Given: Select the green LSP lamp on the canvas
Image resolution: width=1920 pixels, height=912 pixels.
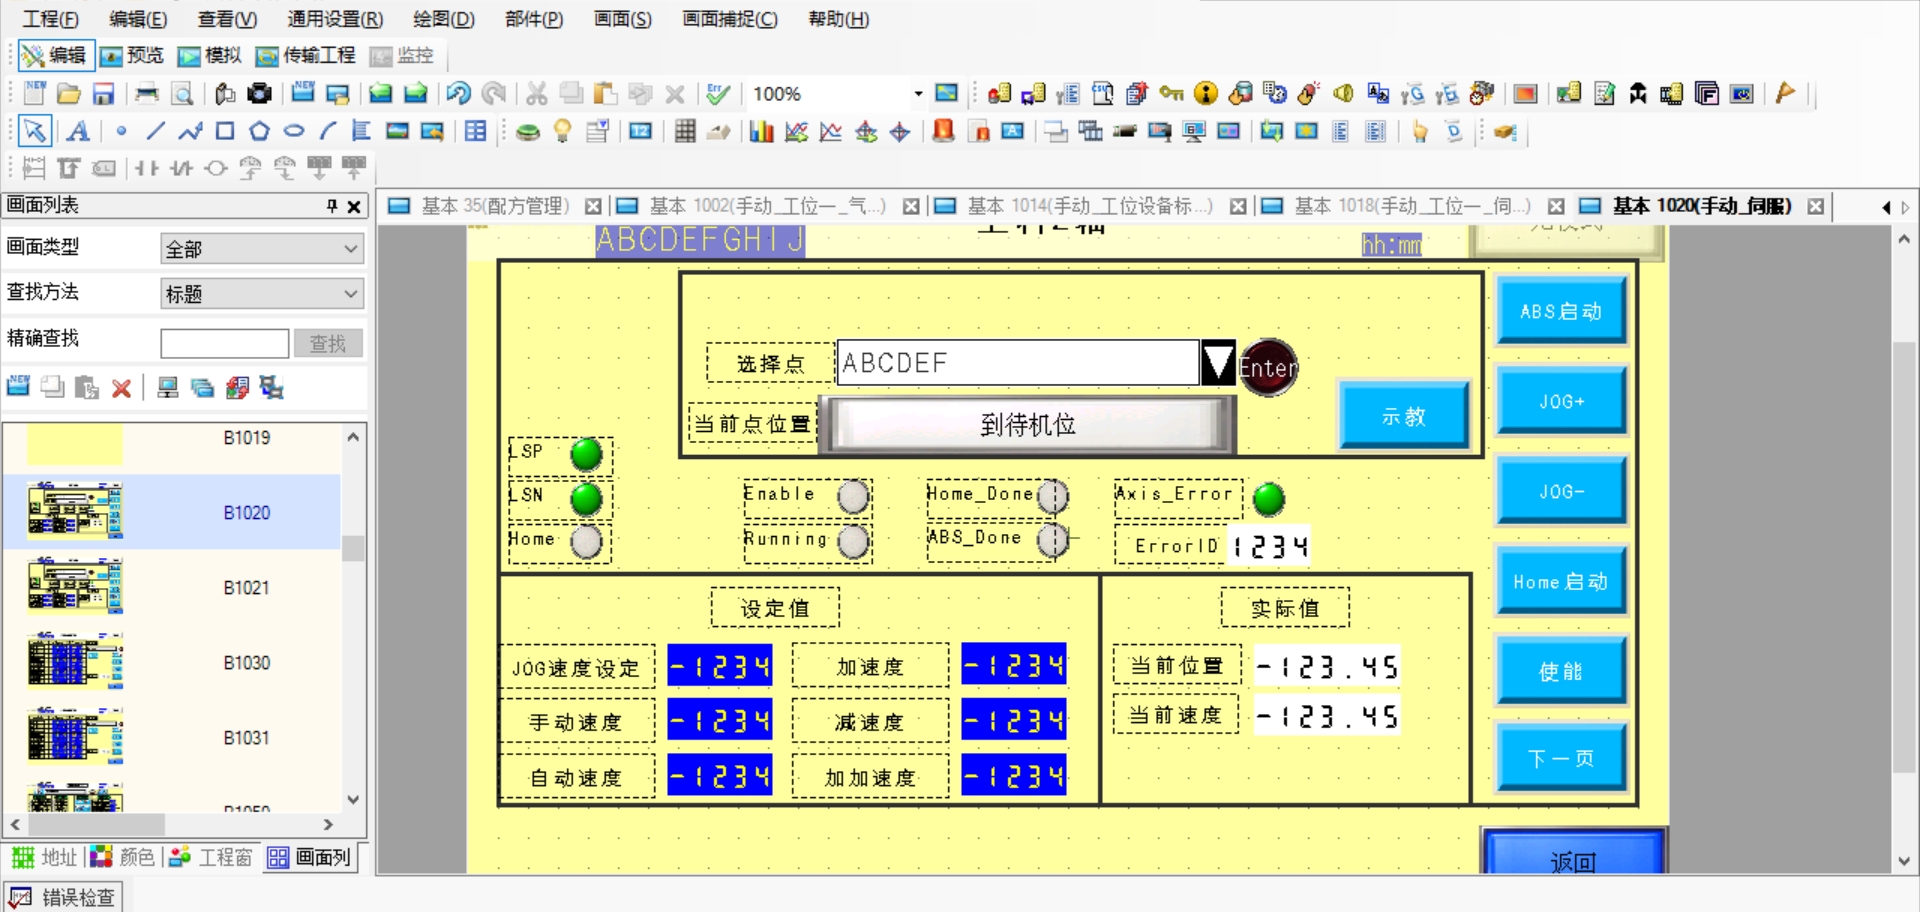Looking at the screenshot, I should [x=586, y=454].
